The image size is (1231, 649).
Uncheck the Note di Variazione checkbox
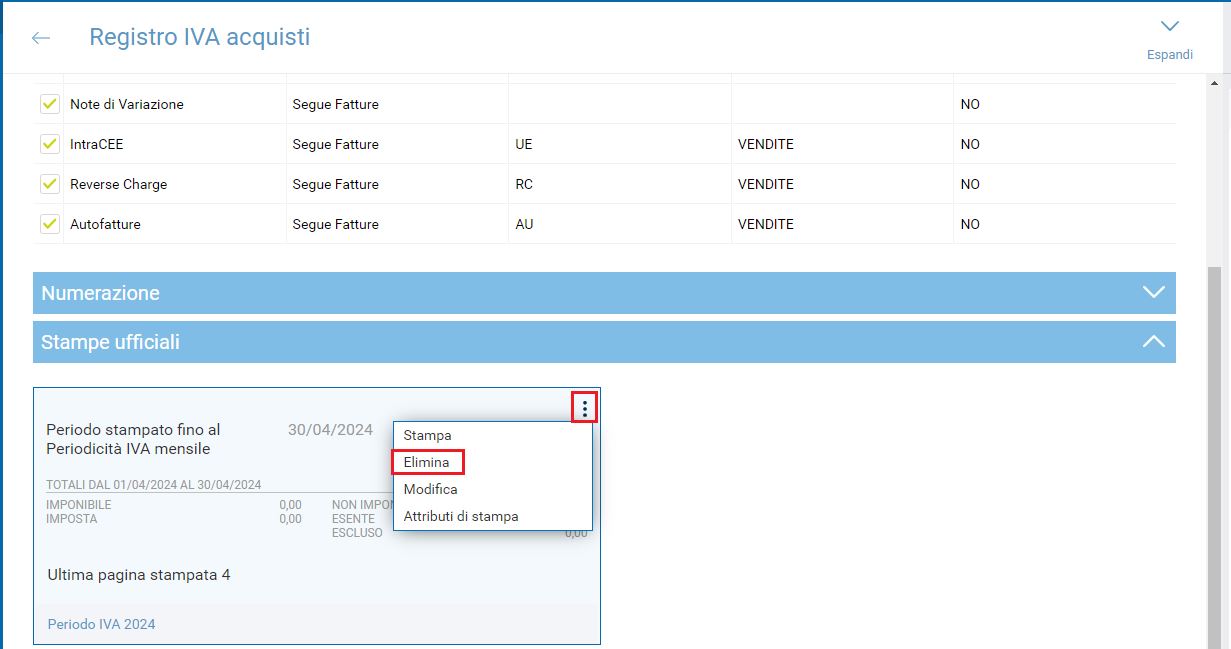(x=49, y=104)
